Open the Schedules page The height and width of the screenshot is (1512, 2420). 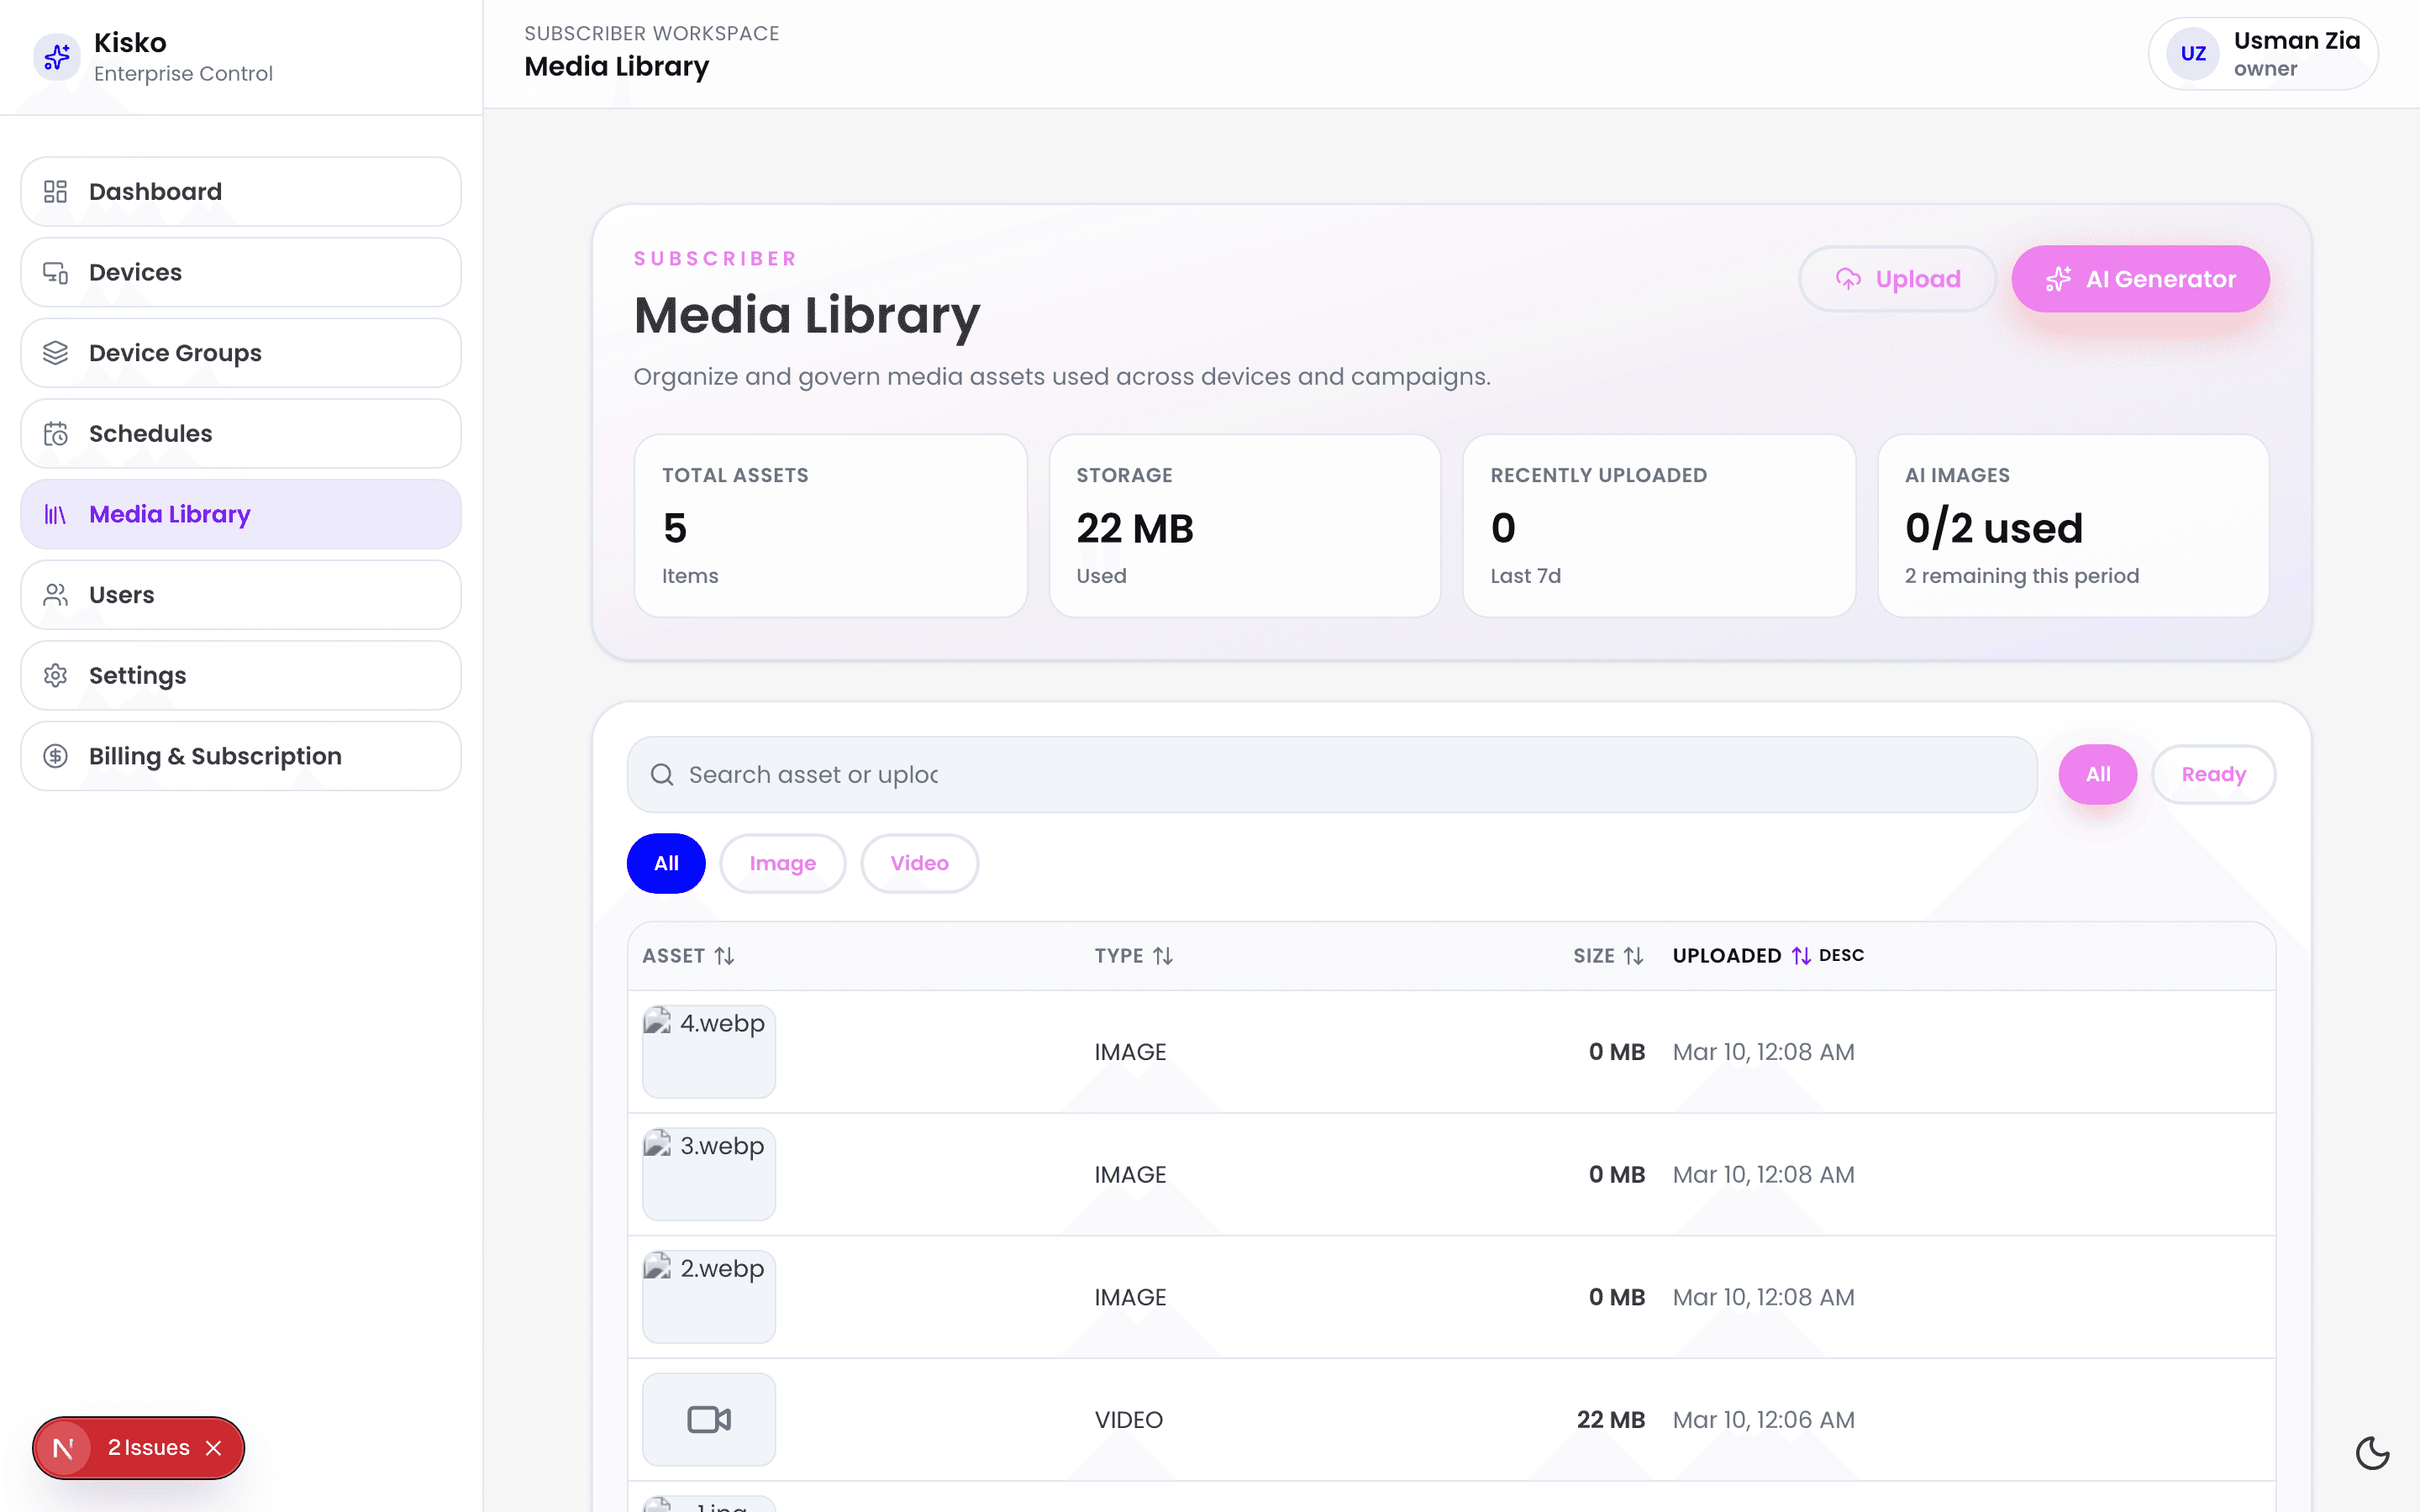pyautogui.click(x=241, y=434)
